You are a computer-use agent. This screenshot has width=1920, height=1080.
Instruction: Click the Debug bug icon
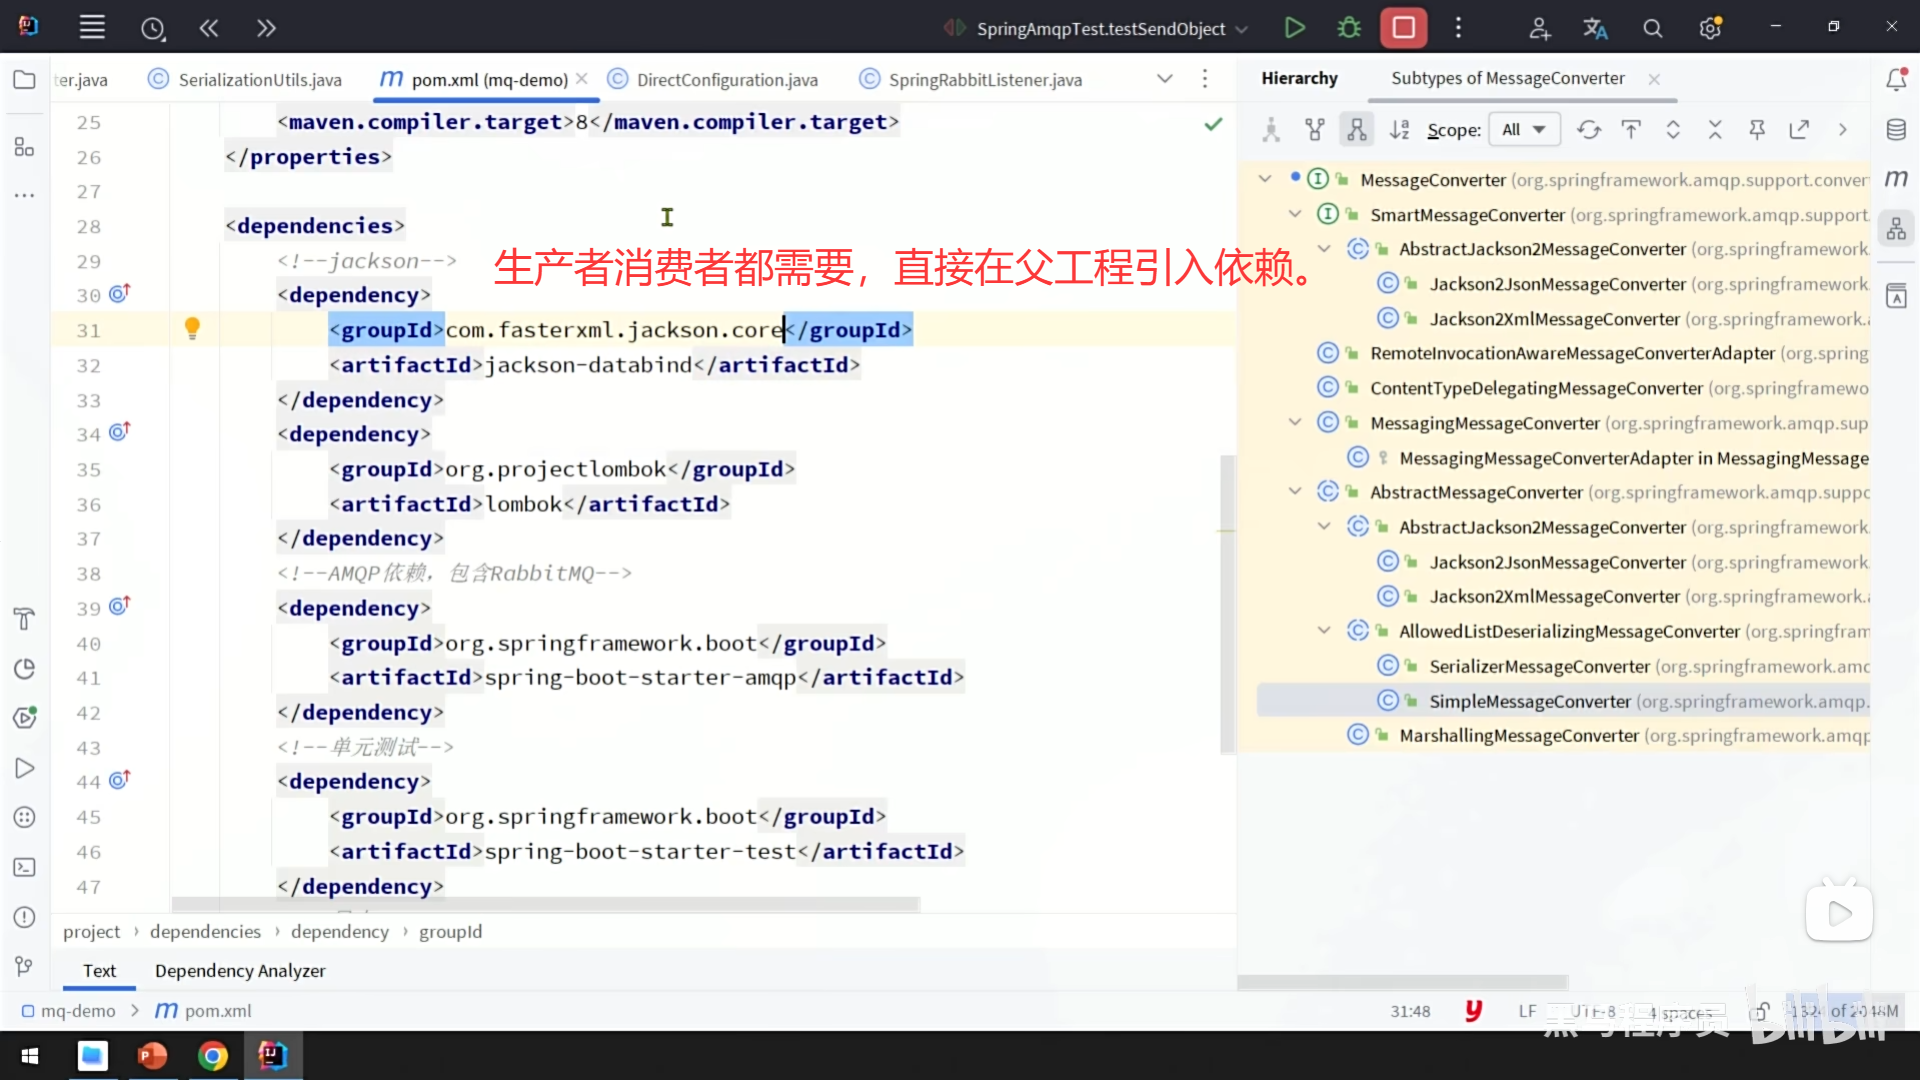coord(1349,28)
